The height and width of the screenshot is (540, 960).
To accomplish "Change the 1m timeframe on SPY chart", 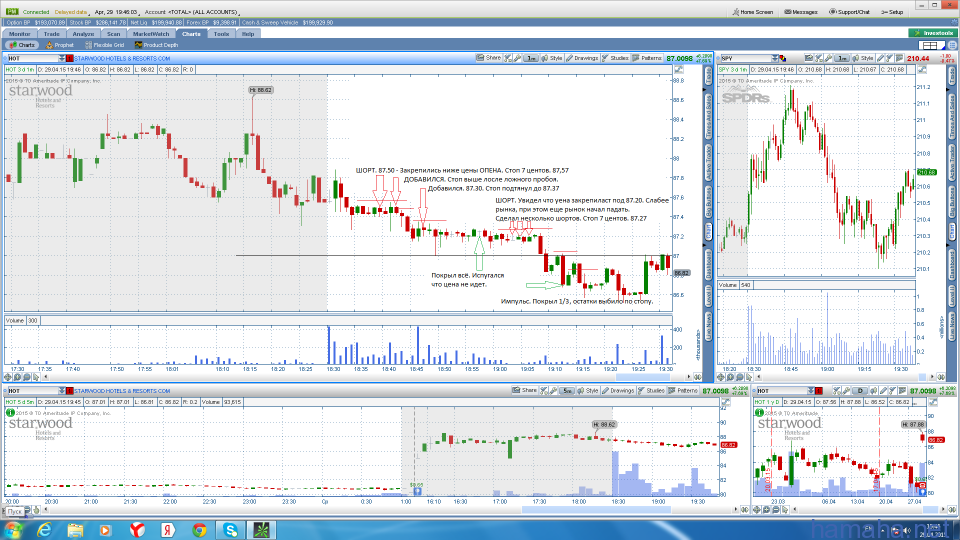I will click(x=842, y=58).
